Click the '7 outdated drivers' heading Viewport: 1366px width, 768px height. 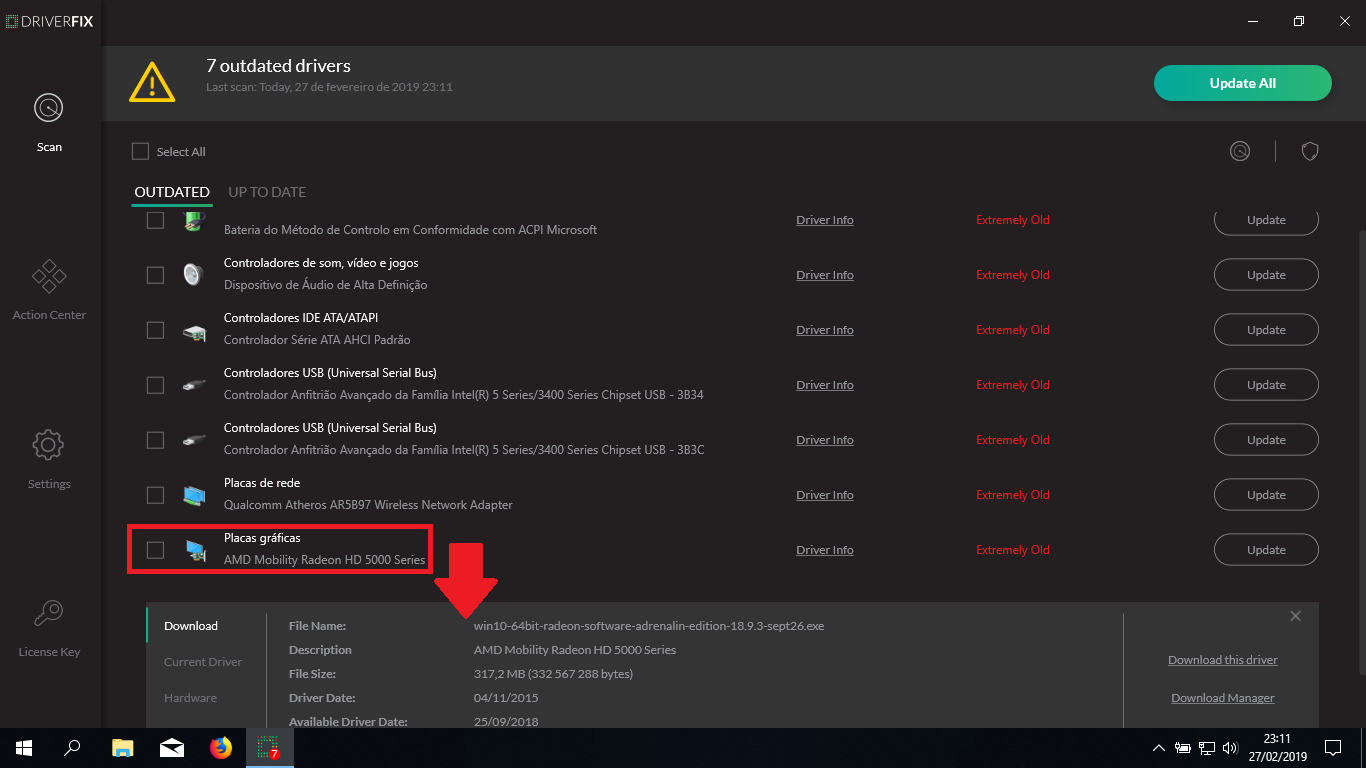[278, 66]
